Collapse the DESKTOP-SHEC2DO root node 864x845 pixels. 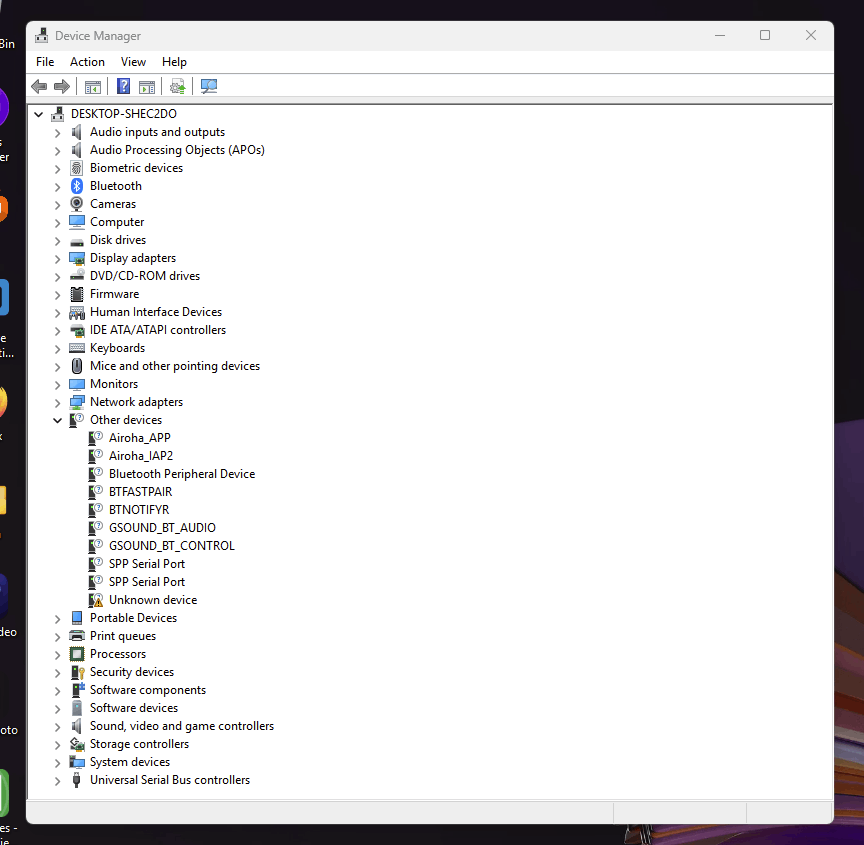click(38, 114)
